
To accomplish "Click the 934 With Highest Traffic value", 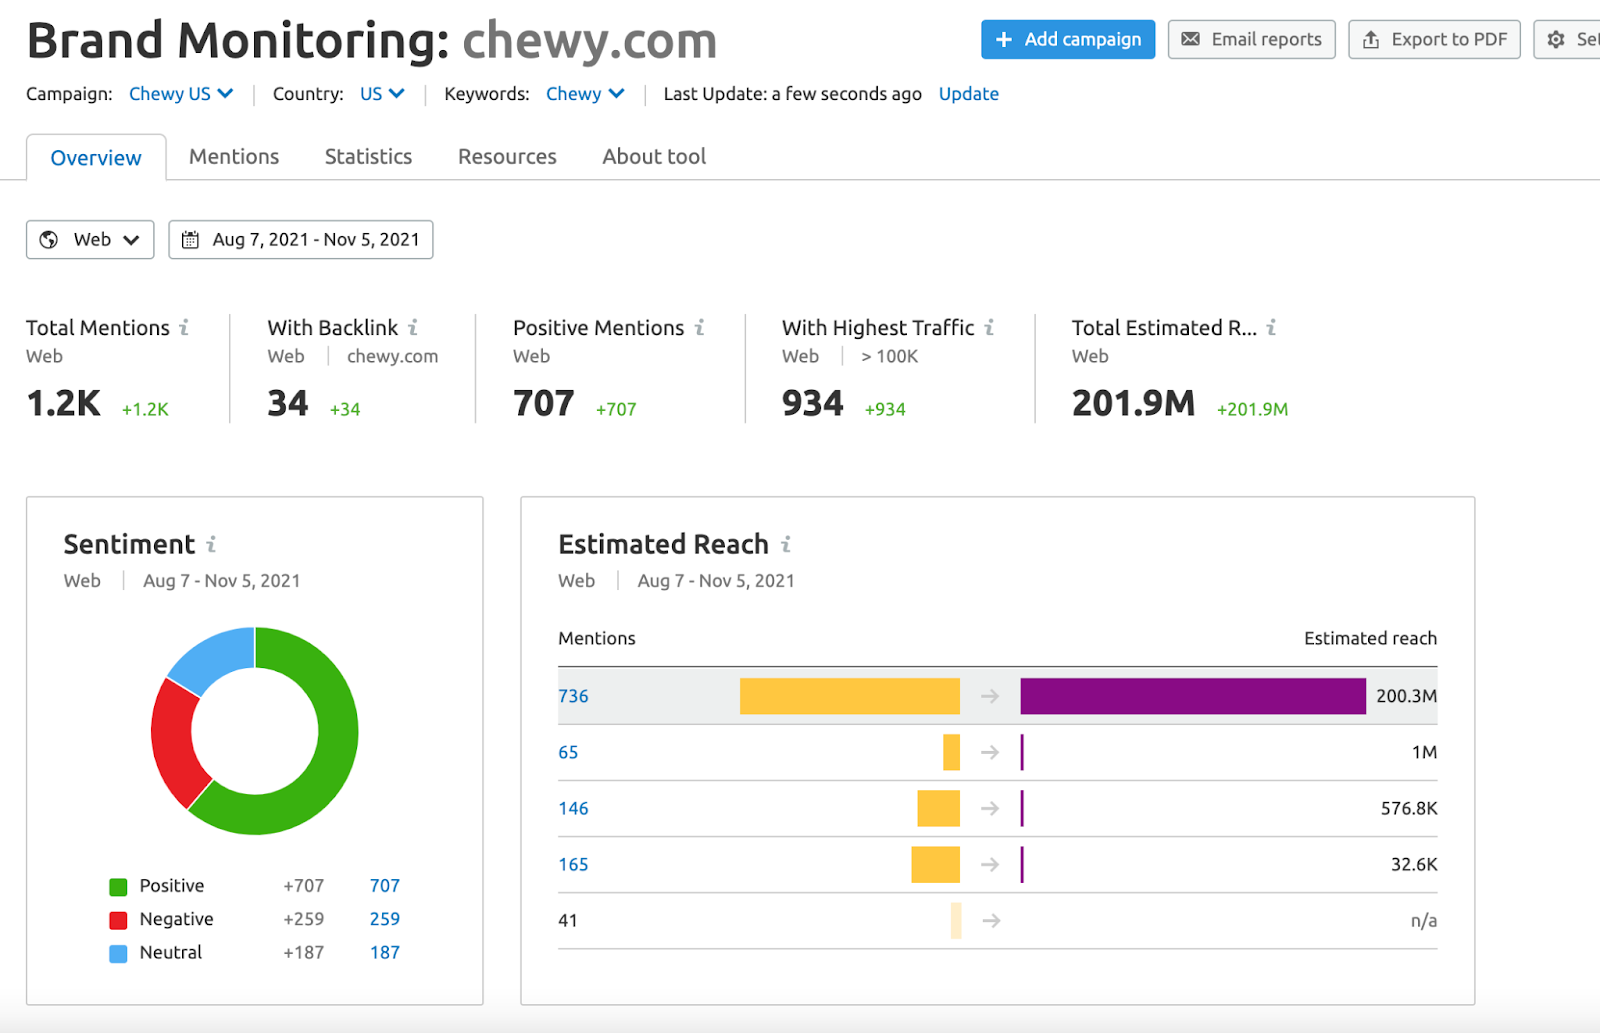I will coord(813,403).
